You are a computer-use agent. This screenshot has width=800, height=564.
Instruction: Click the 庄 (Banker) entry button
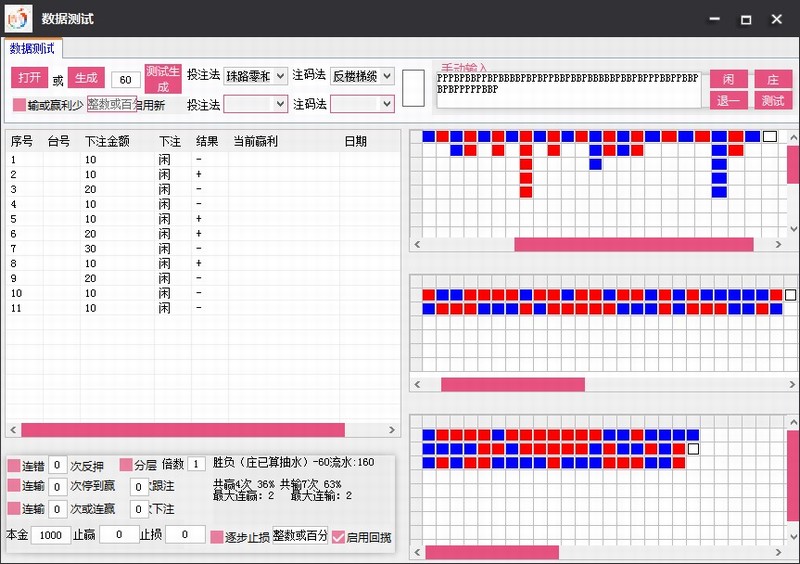pyautogui.click(x=772, y=79)
